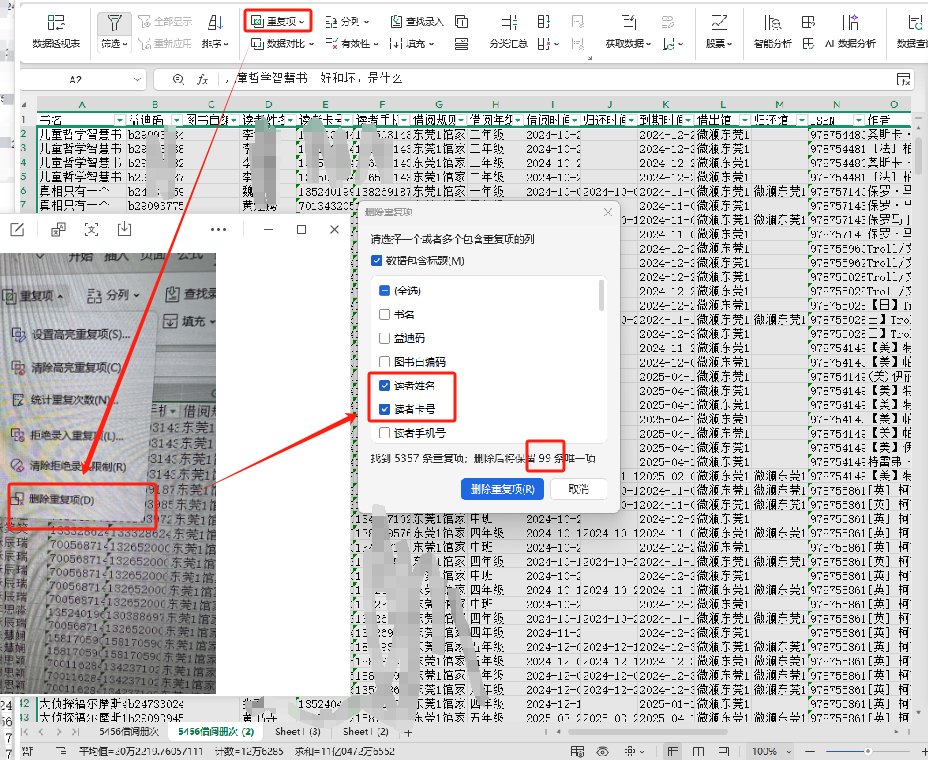Click the edit pencil icon in image viewer
Image resolution: width=928 pixels, height=760 pixels.
[17, 229]
